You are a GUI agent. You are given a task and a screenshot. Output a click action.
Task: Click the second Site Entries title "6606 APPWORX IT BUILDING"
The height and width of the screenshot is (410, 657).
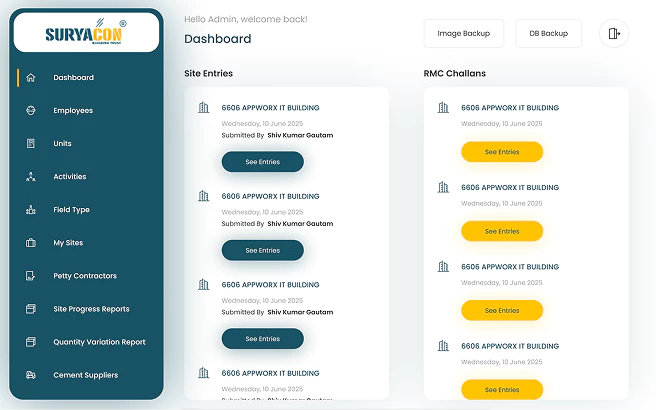pyautogui.click(x=270, y=196)
